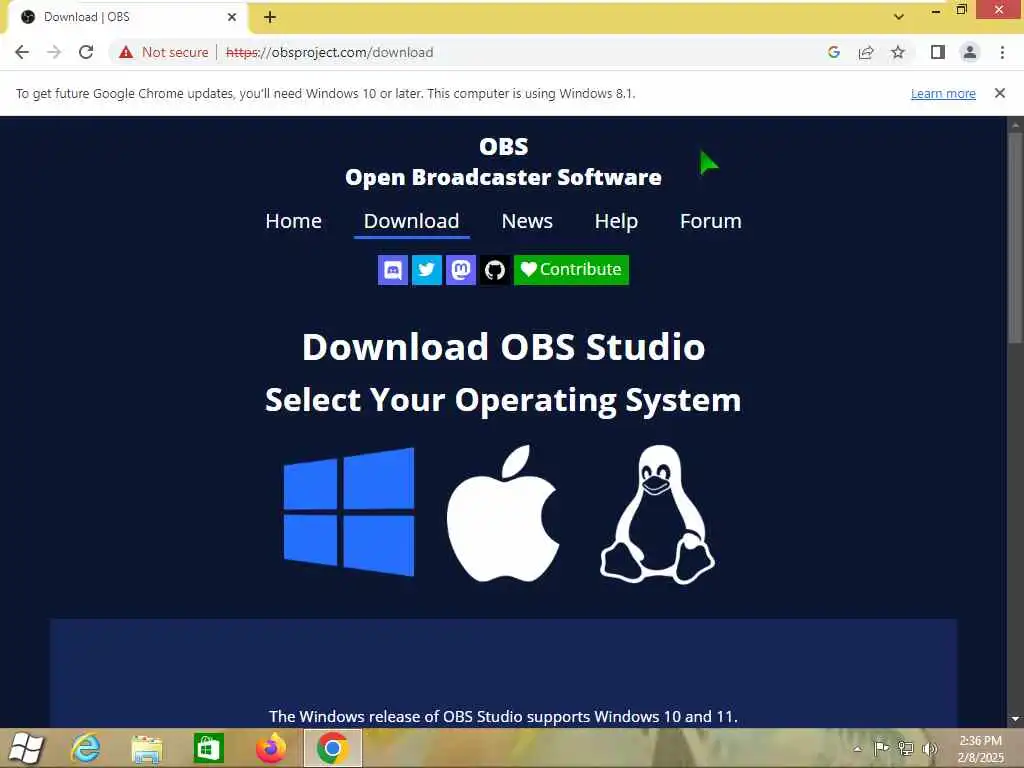Viewport: 1024px width, 768px height.
Task: Select the Apple macOS logo
Action: (503, 513)
